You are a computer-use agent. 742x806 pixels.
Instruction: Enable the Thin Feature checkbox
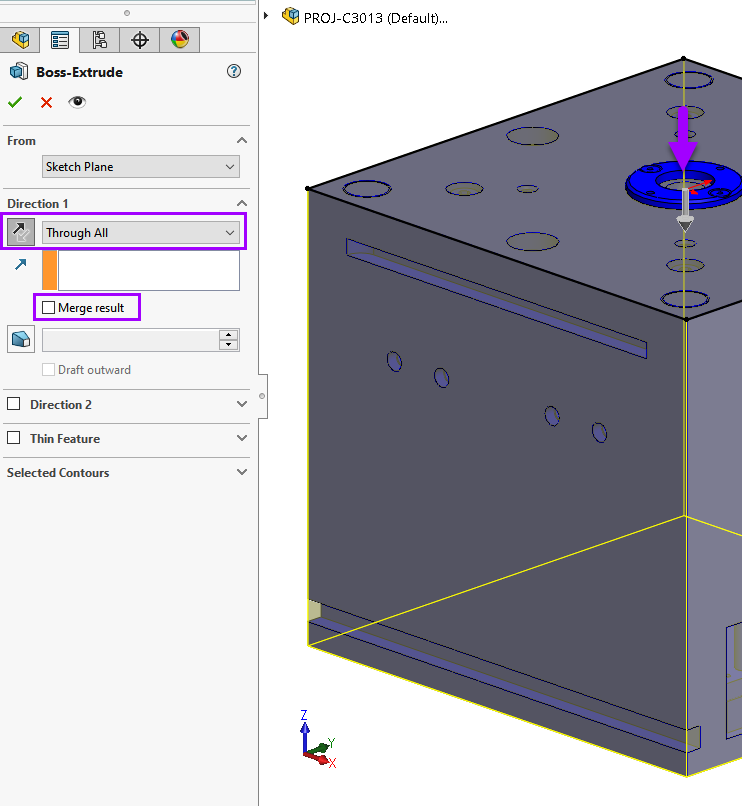(x=14, y=438)
